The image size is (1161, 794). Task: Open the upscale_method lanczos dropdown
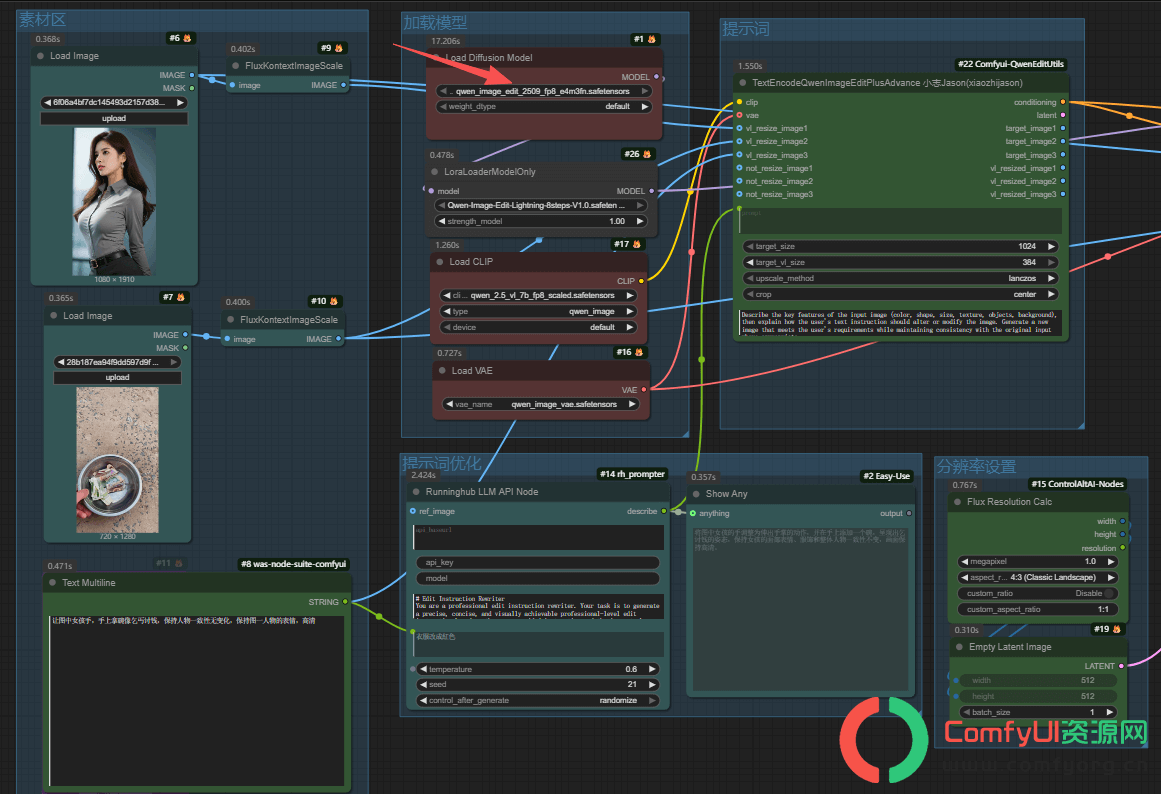pos(900,278)
